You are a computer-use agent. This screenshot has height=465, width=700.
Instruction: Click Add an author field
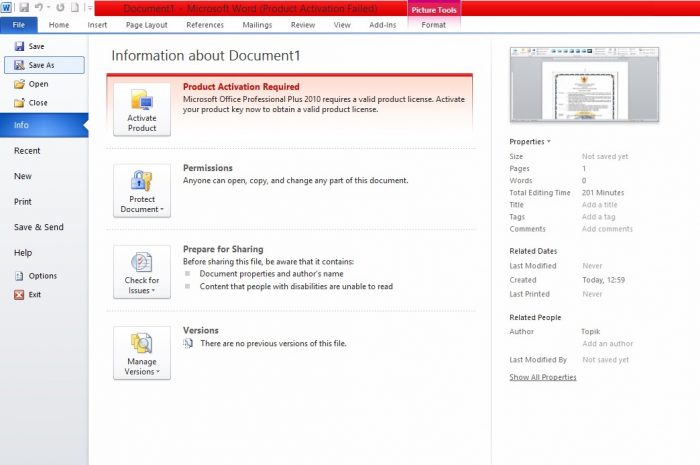[x=607, y=344]
